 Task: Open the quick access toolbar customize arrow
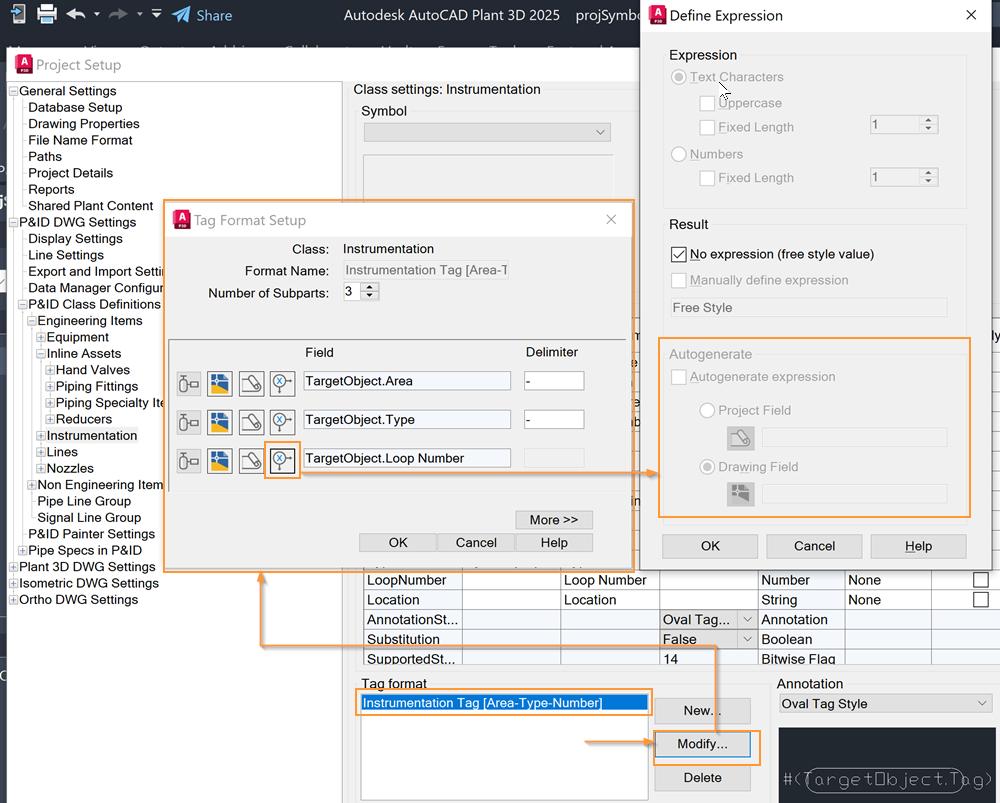156,13
